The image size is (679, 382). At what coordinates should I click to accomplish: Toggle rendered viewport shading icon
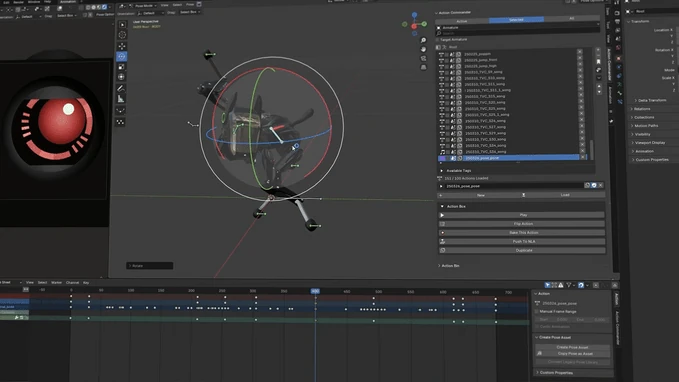coord(104,7)
